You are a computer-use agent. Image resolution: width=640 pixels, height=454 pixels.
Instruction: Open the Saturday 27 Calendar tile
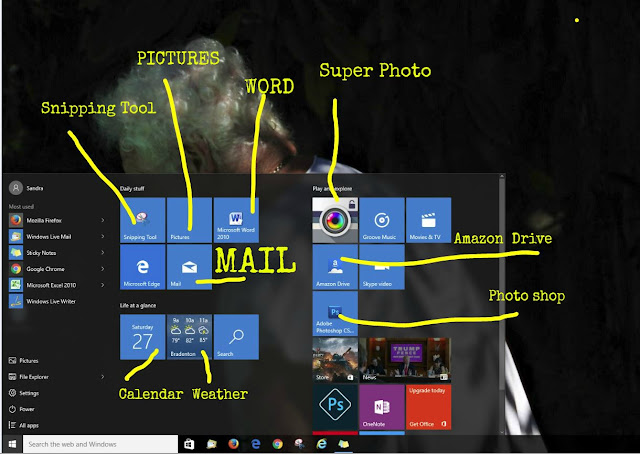point(142,337)
